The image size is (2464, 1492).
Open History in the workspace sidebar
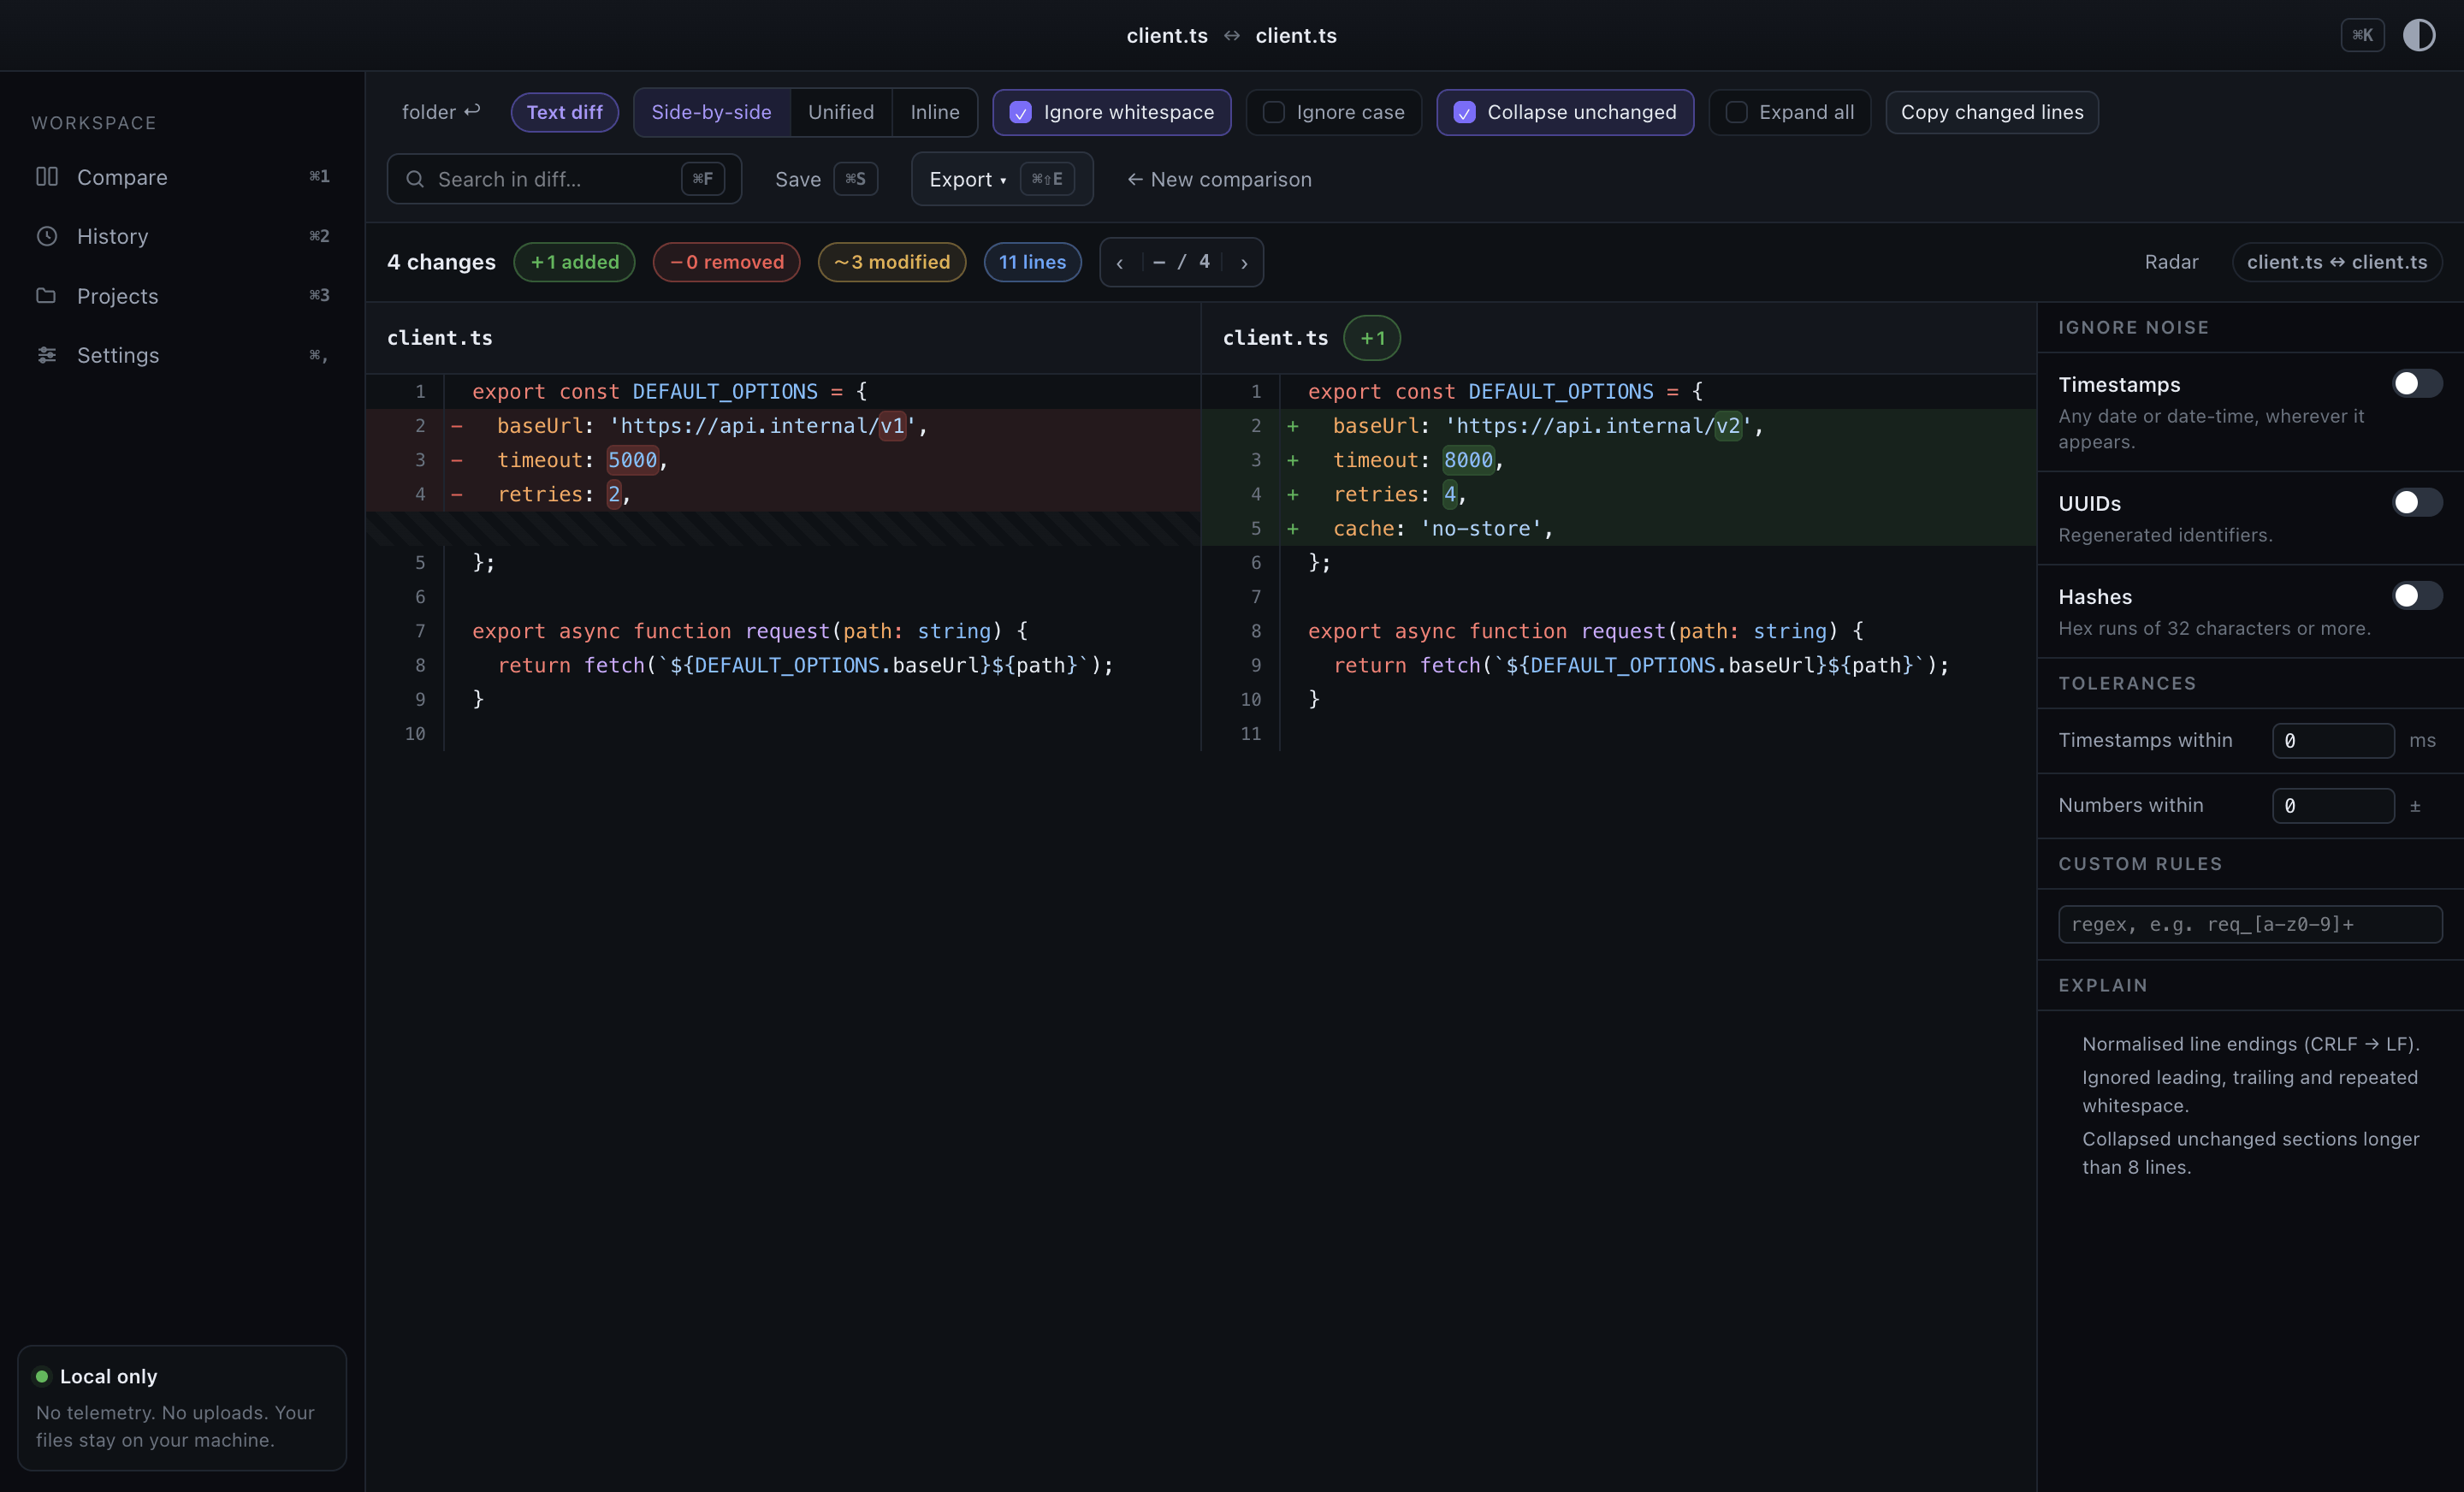click(182, 236)
